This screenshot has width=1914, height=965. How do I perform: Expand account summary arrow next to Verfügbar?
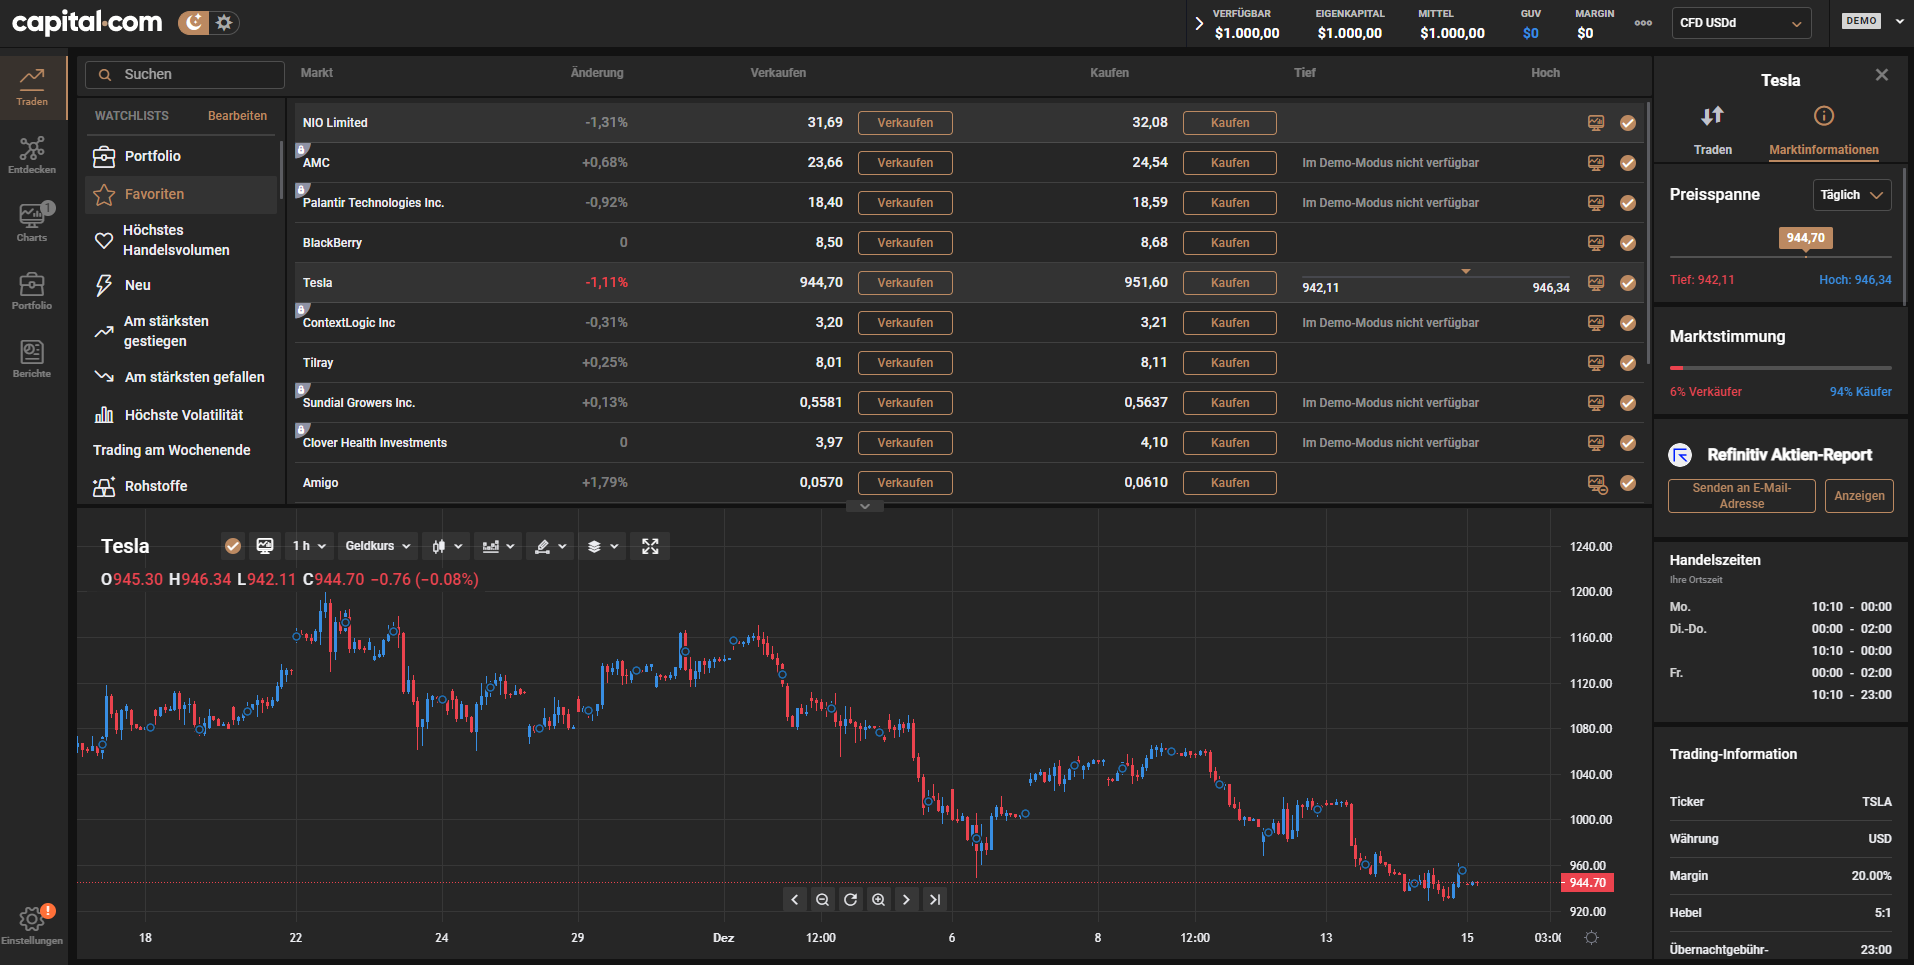pyautogui.click(x=1199, y=23)
